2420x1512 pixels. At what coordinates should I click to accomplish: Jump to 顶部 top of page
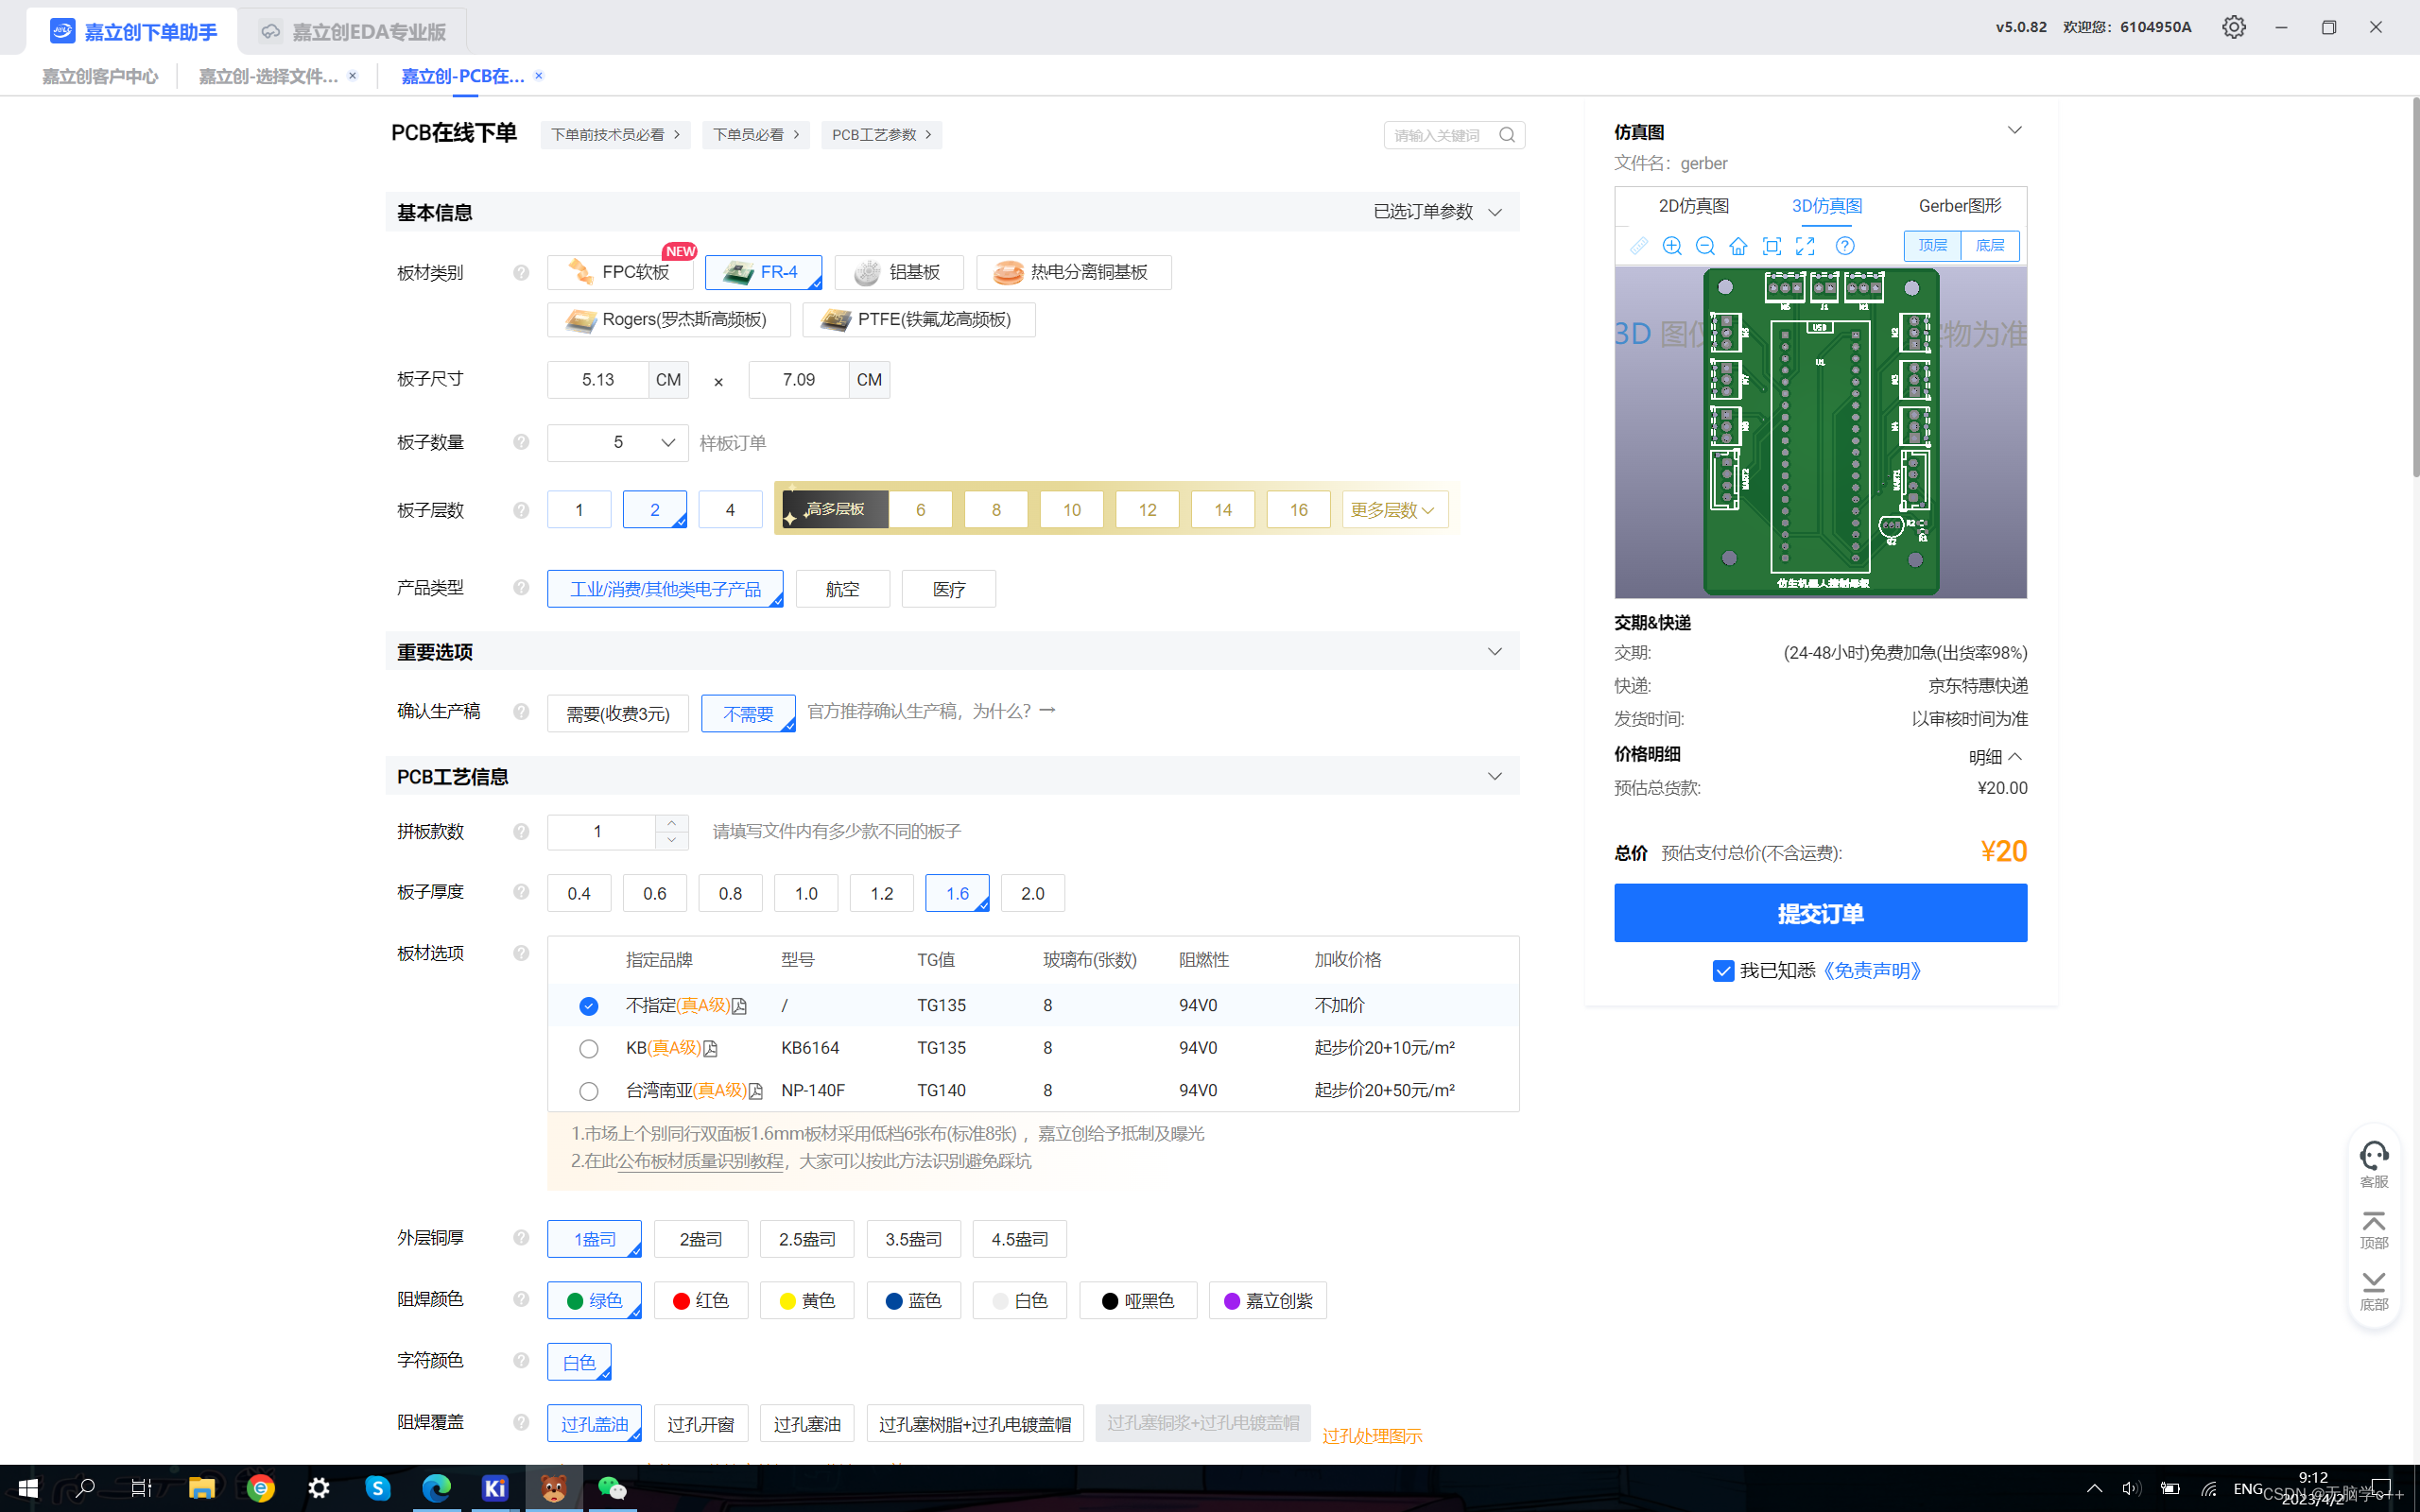(x=2374, y=1230)
